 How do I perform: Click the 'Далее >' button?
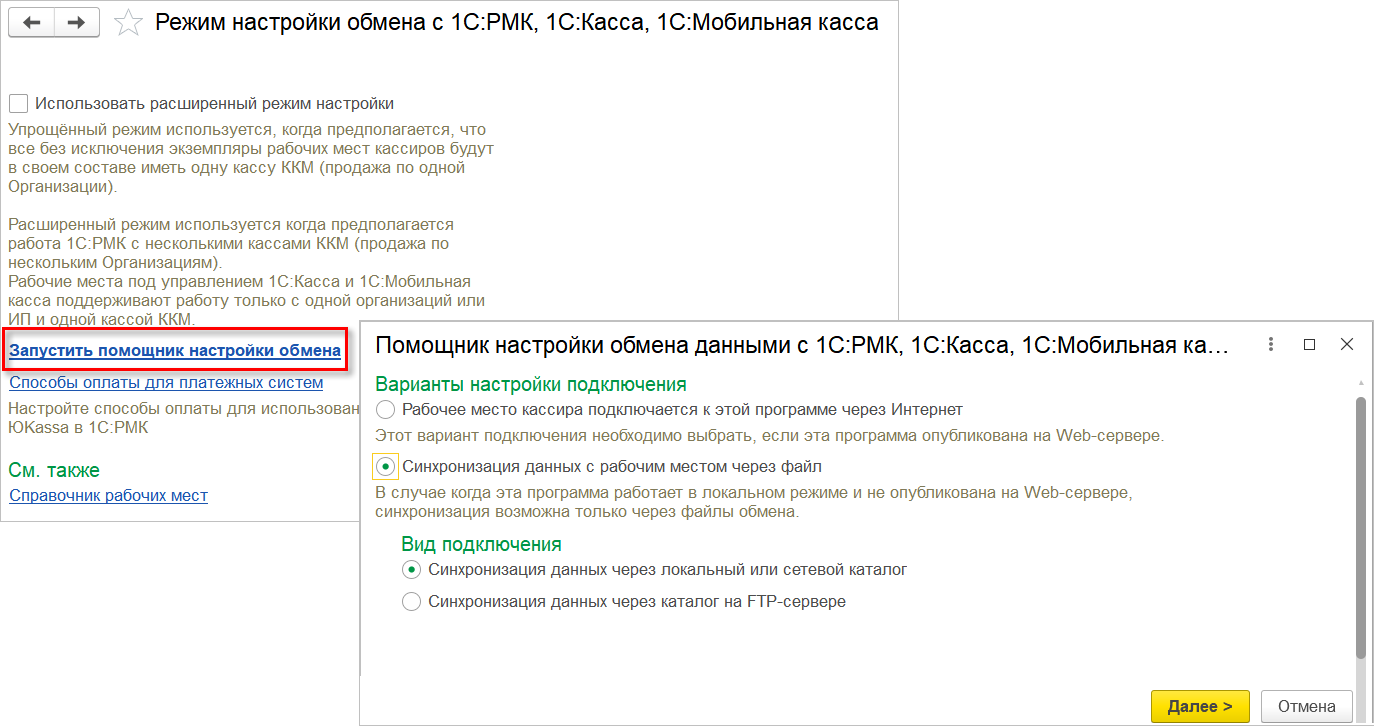1200,706
